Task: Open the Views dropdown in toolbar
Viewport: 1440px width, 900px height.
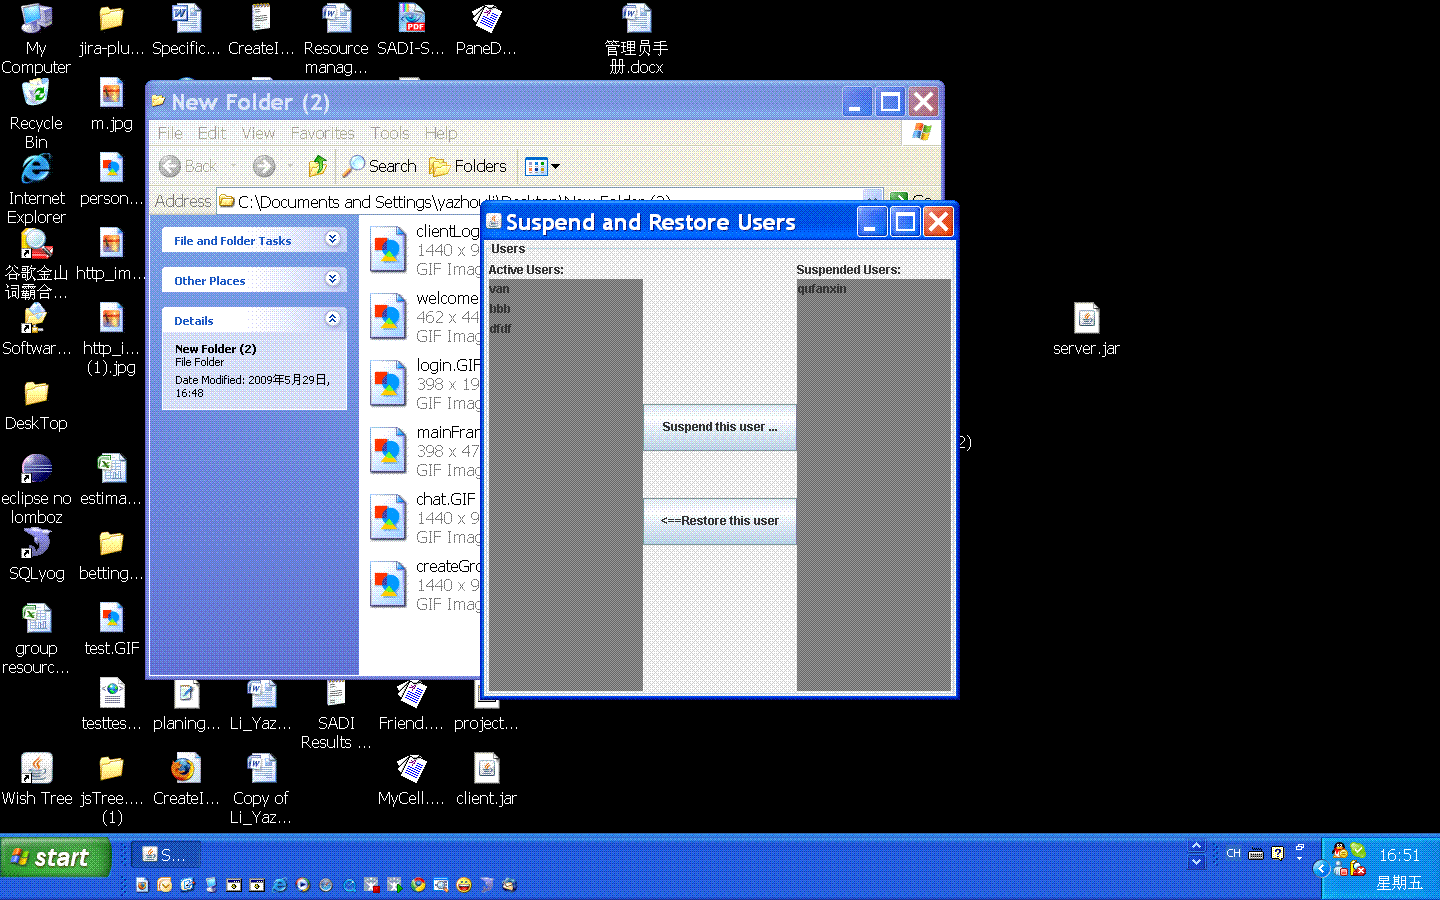Action: tap(542, 166)
